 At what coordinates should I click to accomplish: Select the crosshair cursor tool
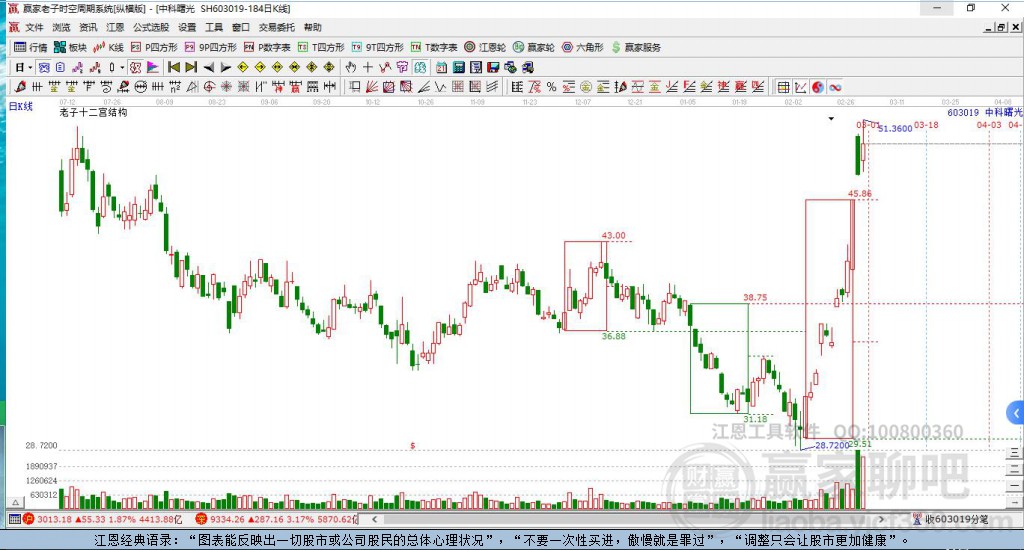point(368,67)
